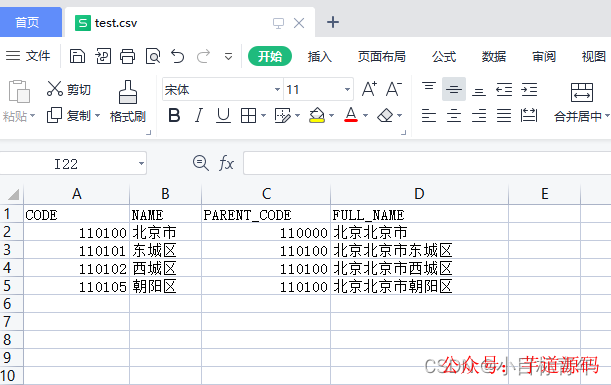The image size is (611, 385).
Task: Click the Save icon in quick toolbar
Action: (x=77, y=57)
